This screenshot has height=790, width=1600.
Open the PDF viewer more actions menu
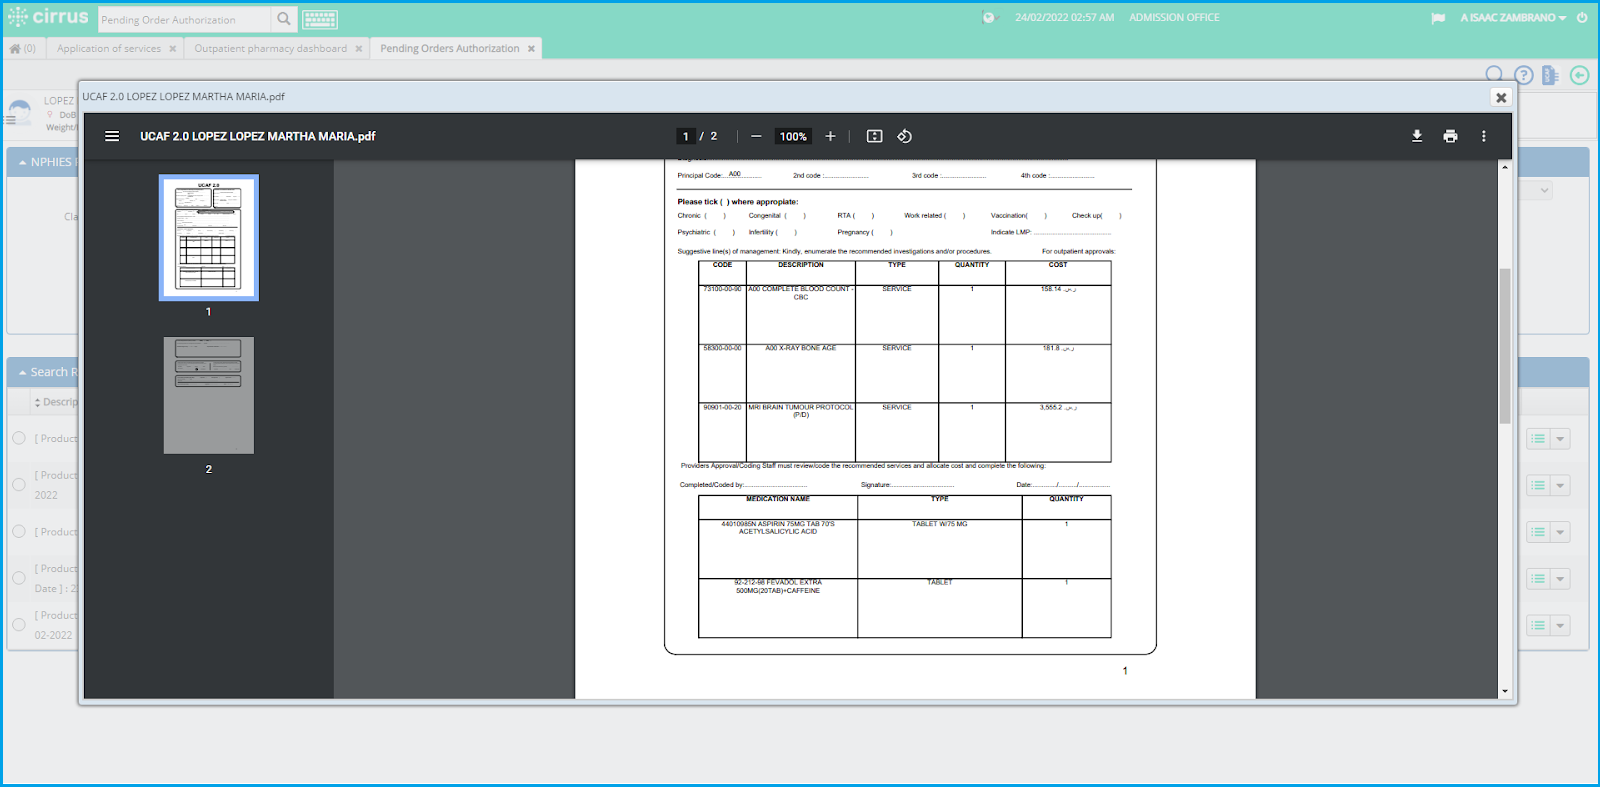click(1484, 136)
